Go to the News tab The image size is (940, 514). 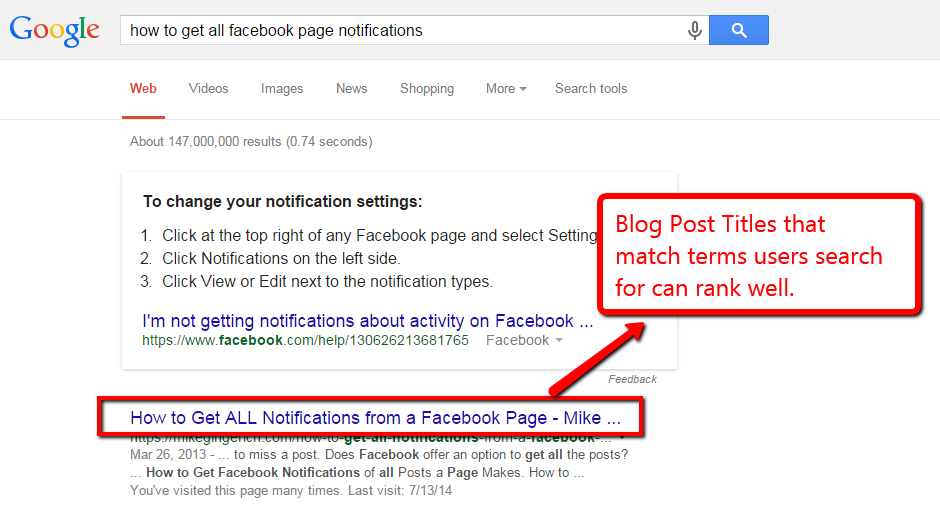click(x=351, y=89)
